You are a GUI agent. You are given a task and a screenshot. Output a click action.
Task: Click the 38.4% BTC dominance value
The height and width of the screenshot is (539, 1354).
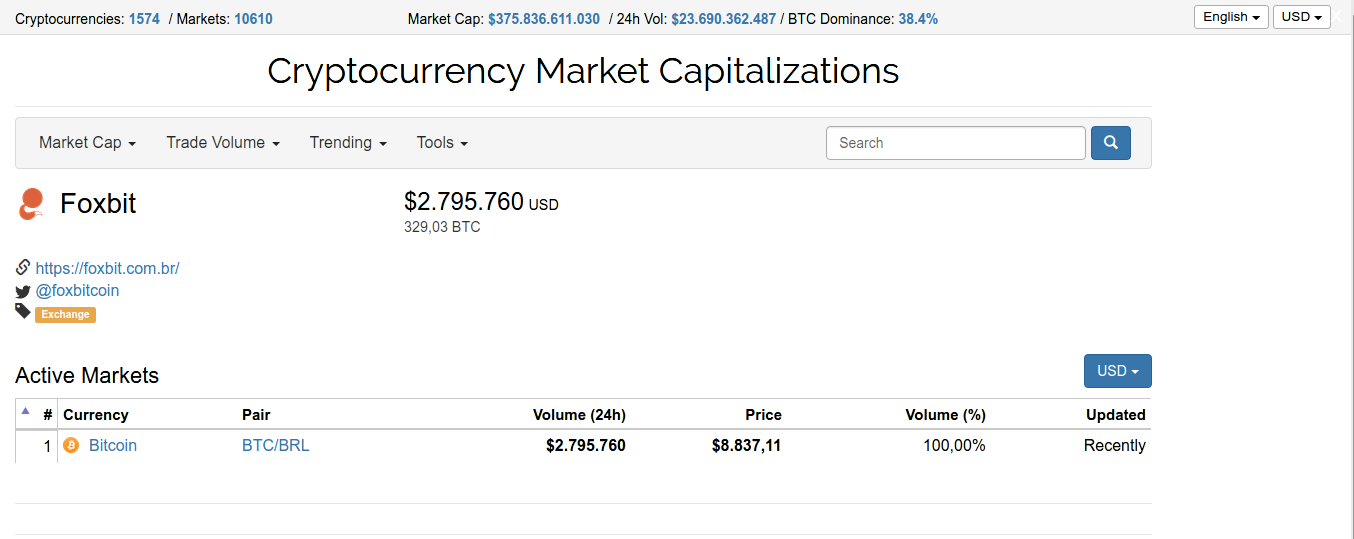[x=918, y=19]
